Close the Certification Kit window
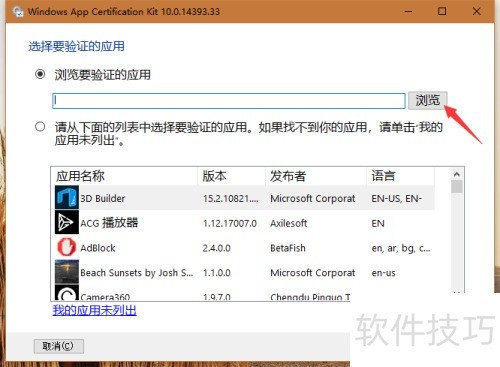The width and height of the screenshot is (500, 367). [477, 11]
